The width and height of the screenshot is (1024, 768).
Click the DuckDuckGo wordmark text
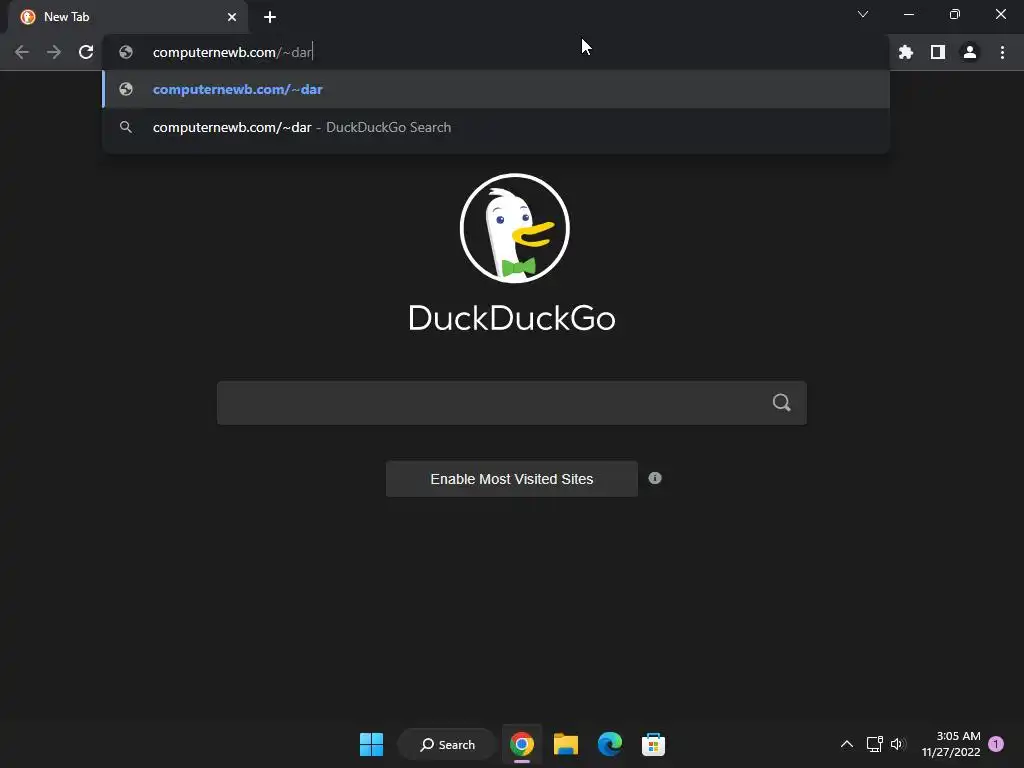pyautogui.click(x=511, y=318)
